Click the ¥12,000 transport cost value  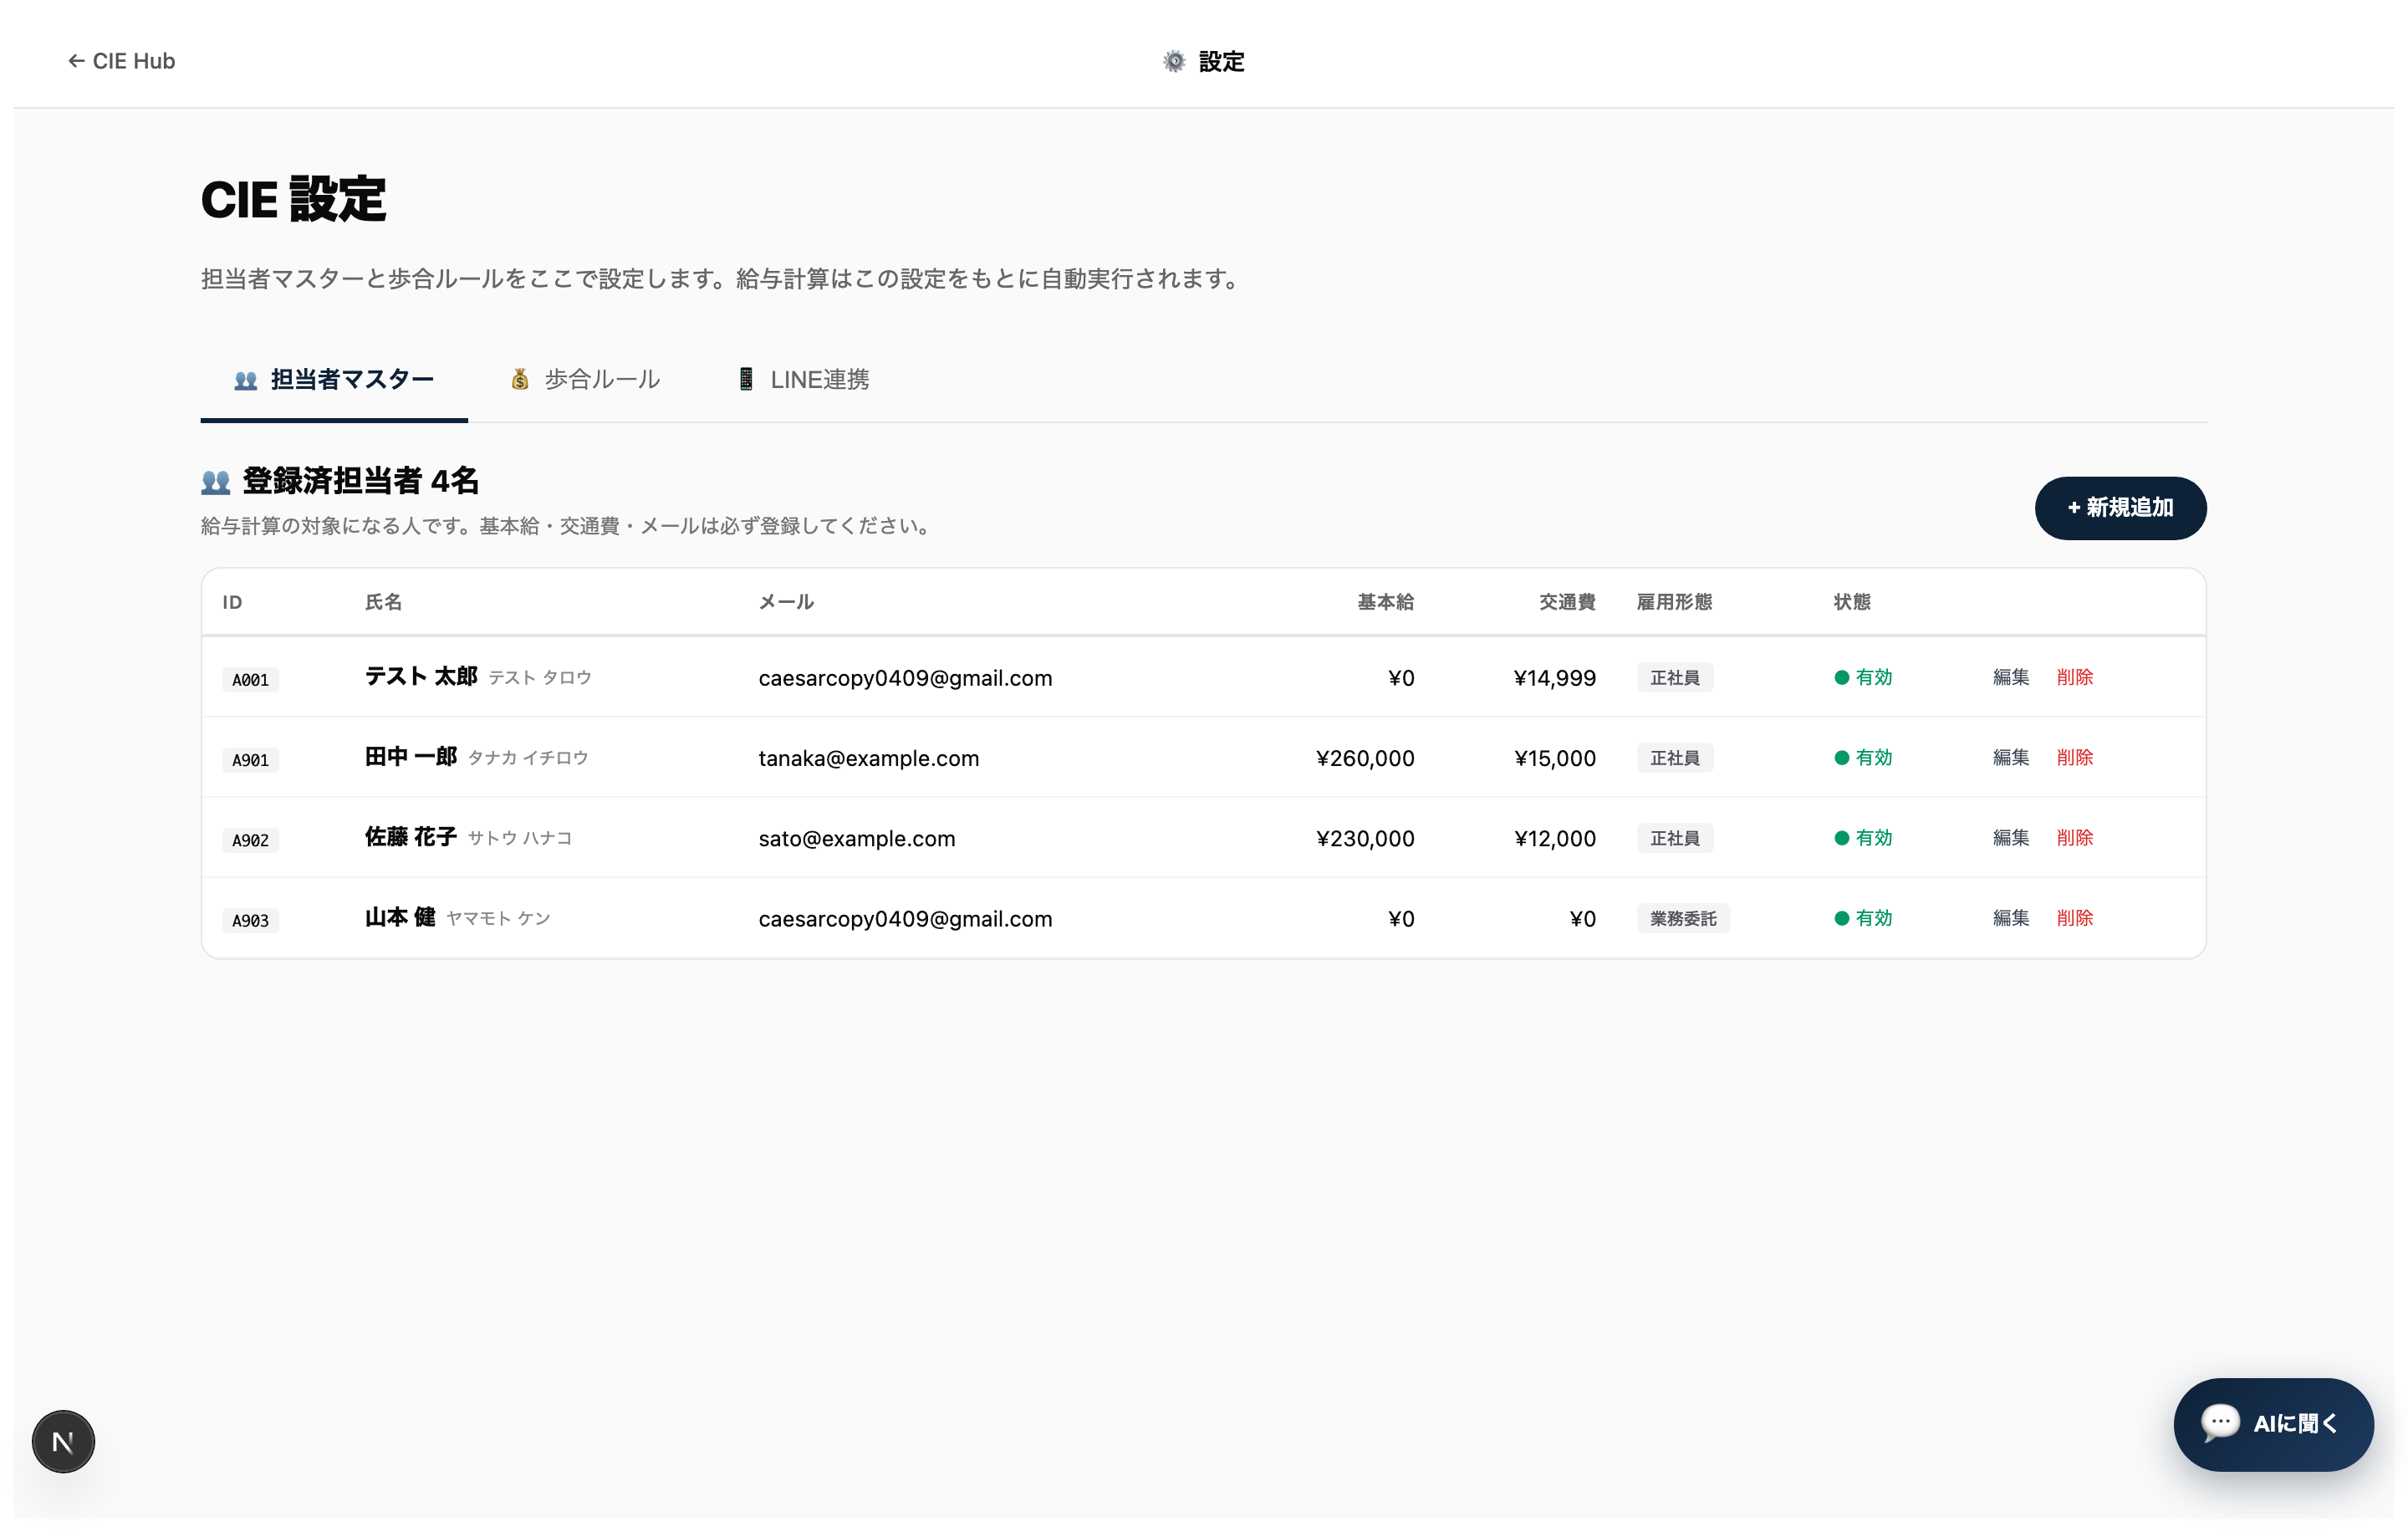[1554, 838]
